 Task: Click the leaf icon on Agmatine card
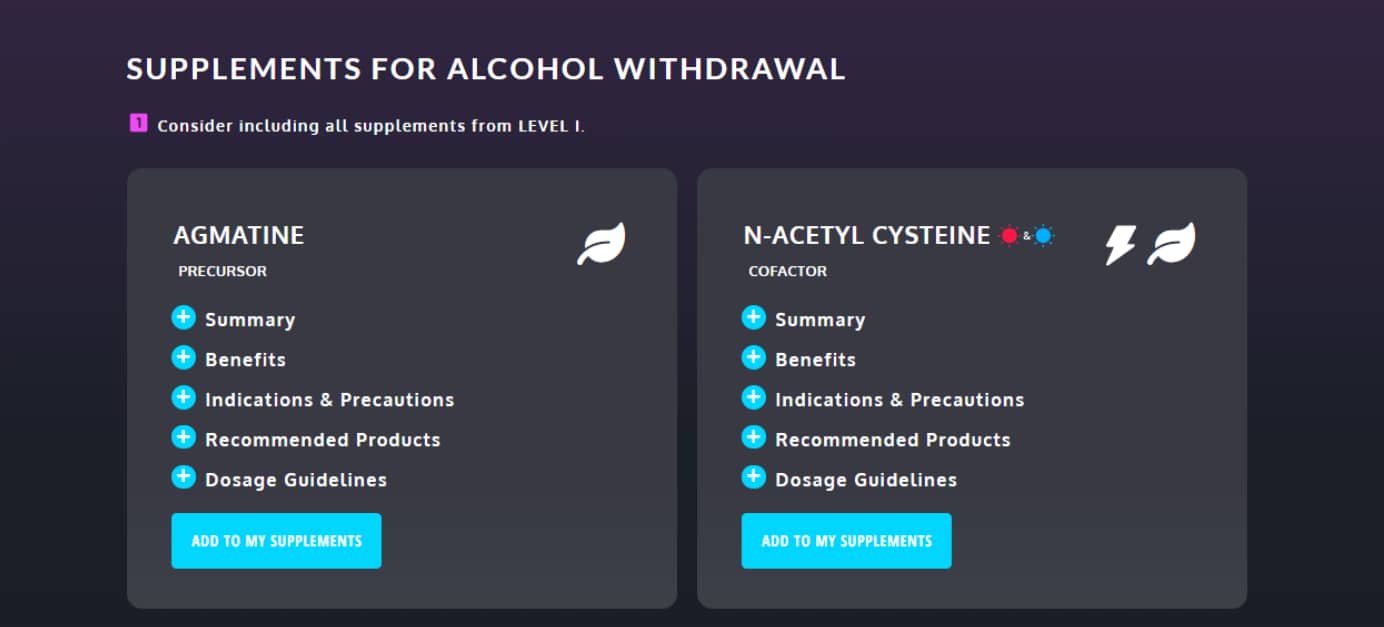(x=601, y=244)
